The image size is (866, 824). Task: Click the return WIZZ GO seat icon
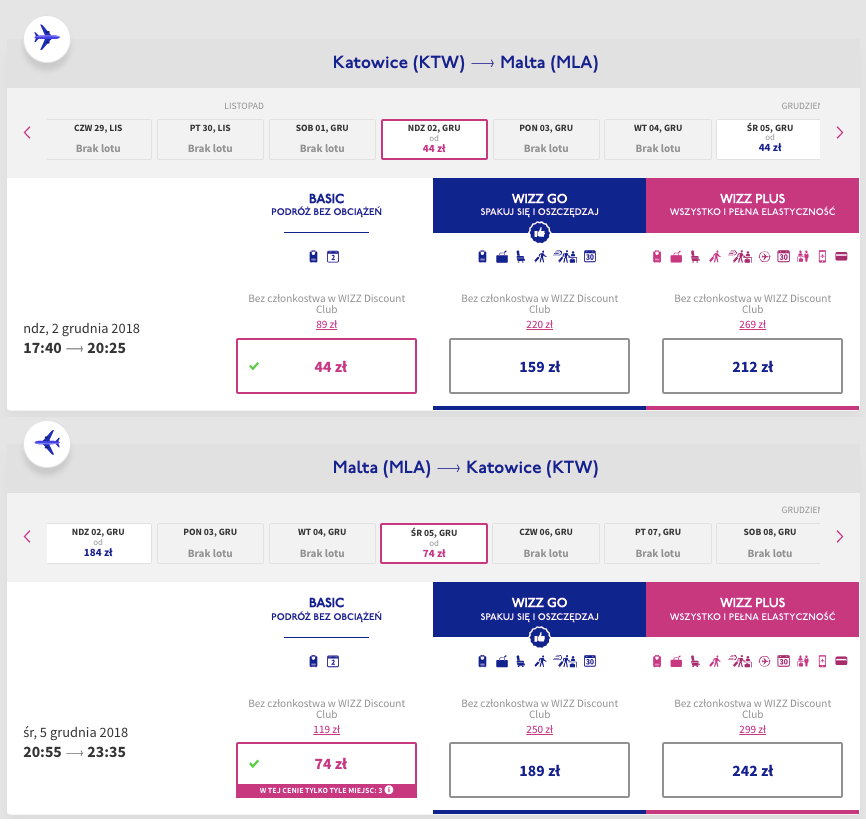pos(520,661)
